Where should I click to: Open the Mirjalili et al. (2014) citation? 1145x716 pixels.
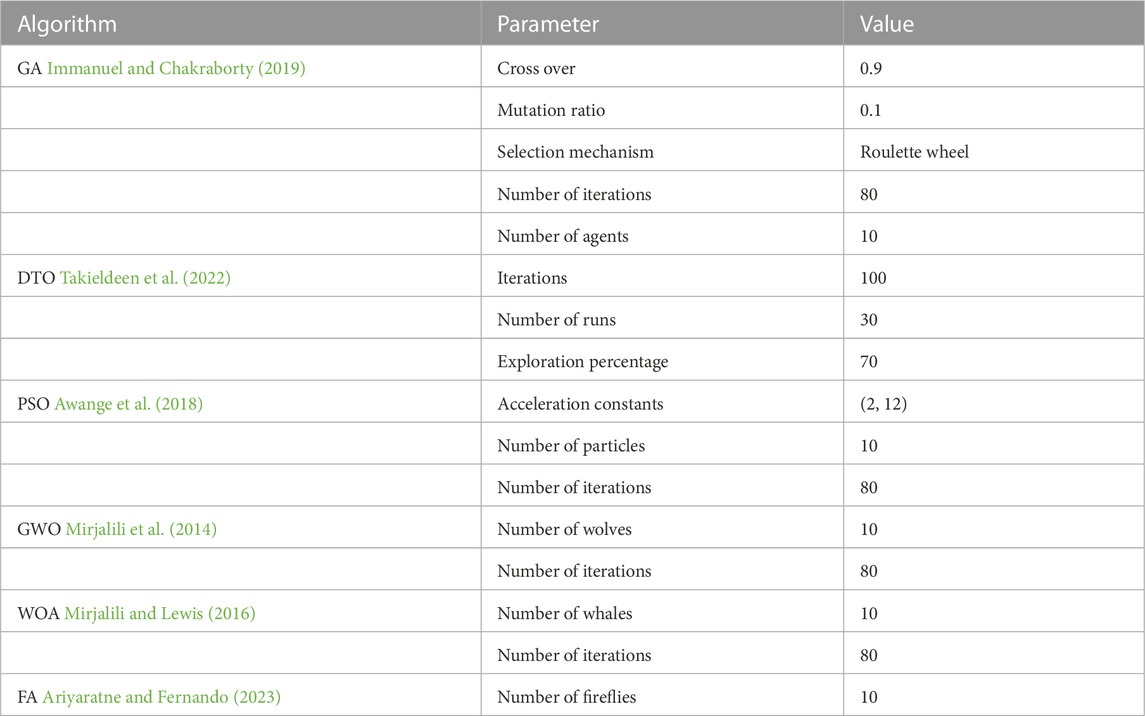click(141, 530)
